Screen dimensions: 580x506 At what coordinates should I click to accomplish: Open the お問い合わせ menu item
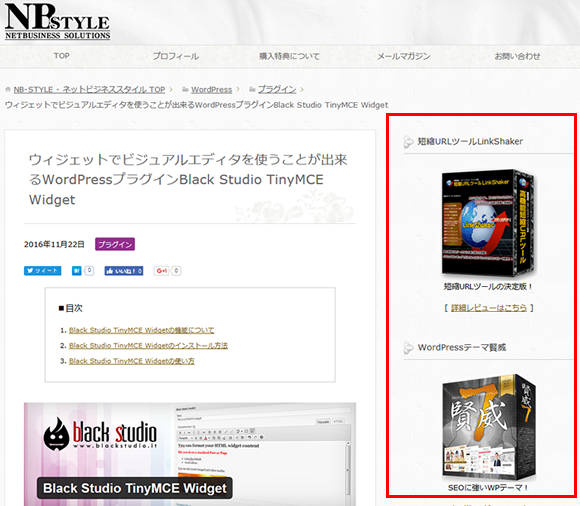[517, 56]
